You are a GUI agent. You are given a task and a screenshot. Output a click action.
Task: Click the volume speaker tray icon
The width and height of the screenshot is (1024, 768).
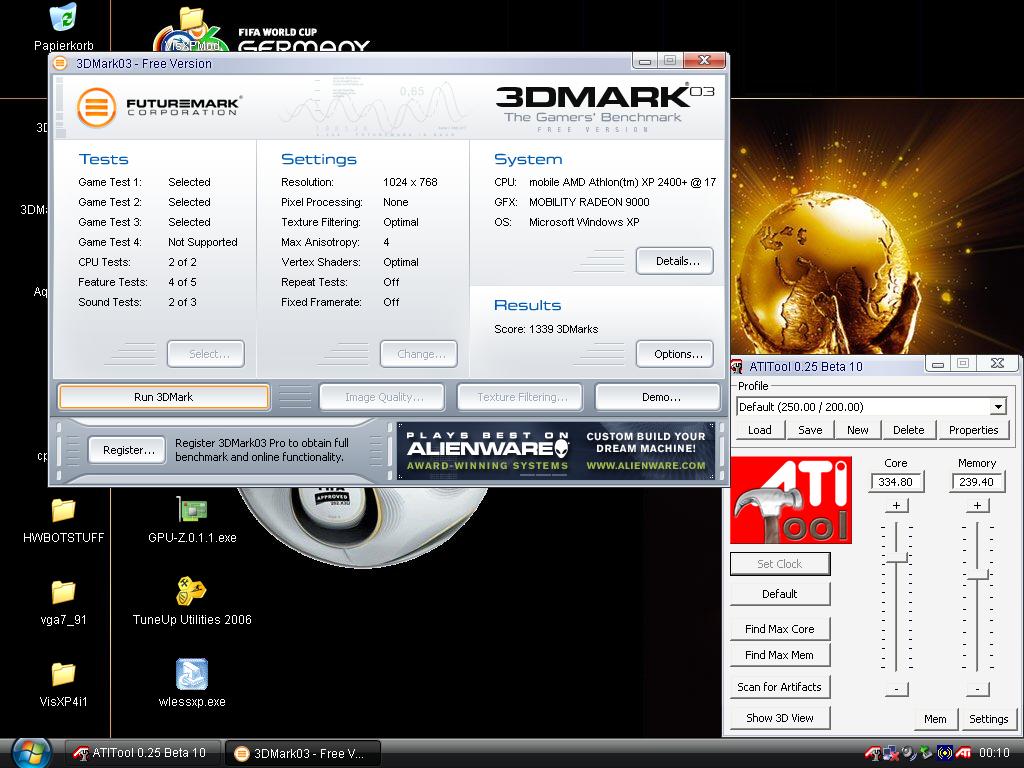pos(909,753)
